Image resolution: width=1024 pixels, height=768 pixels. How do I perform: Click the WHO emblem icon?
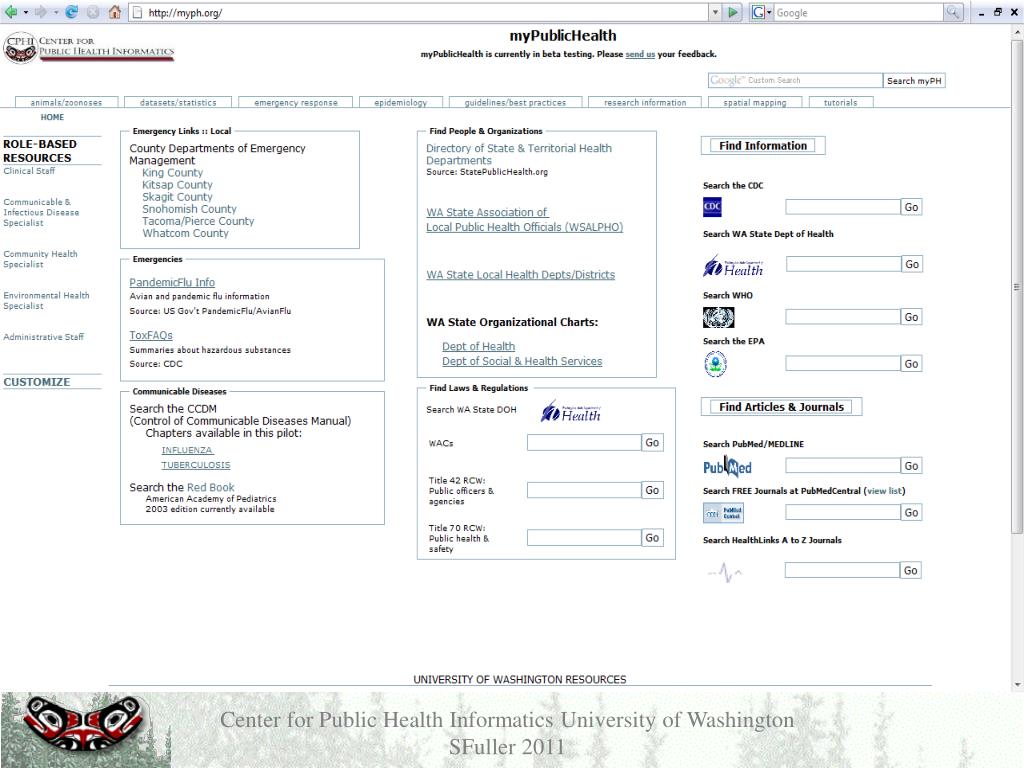[718, 317]
